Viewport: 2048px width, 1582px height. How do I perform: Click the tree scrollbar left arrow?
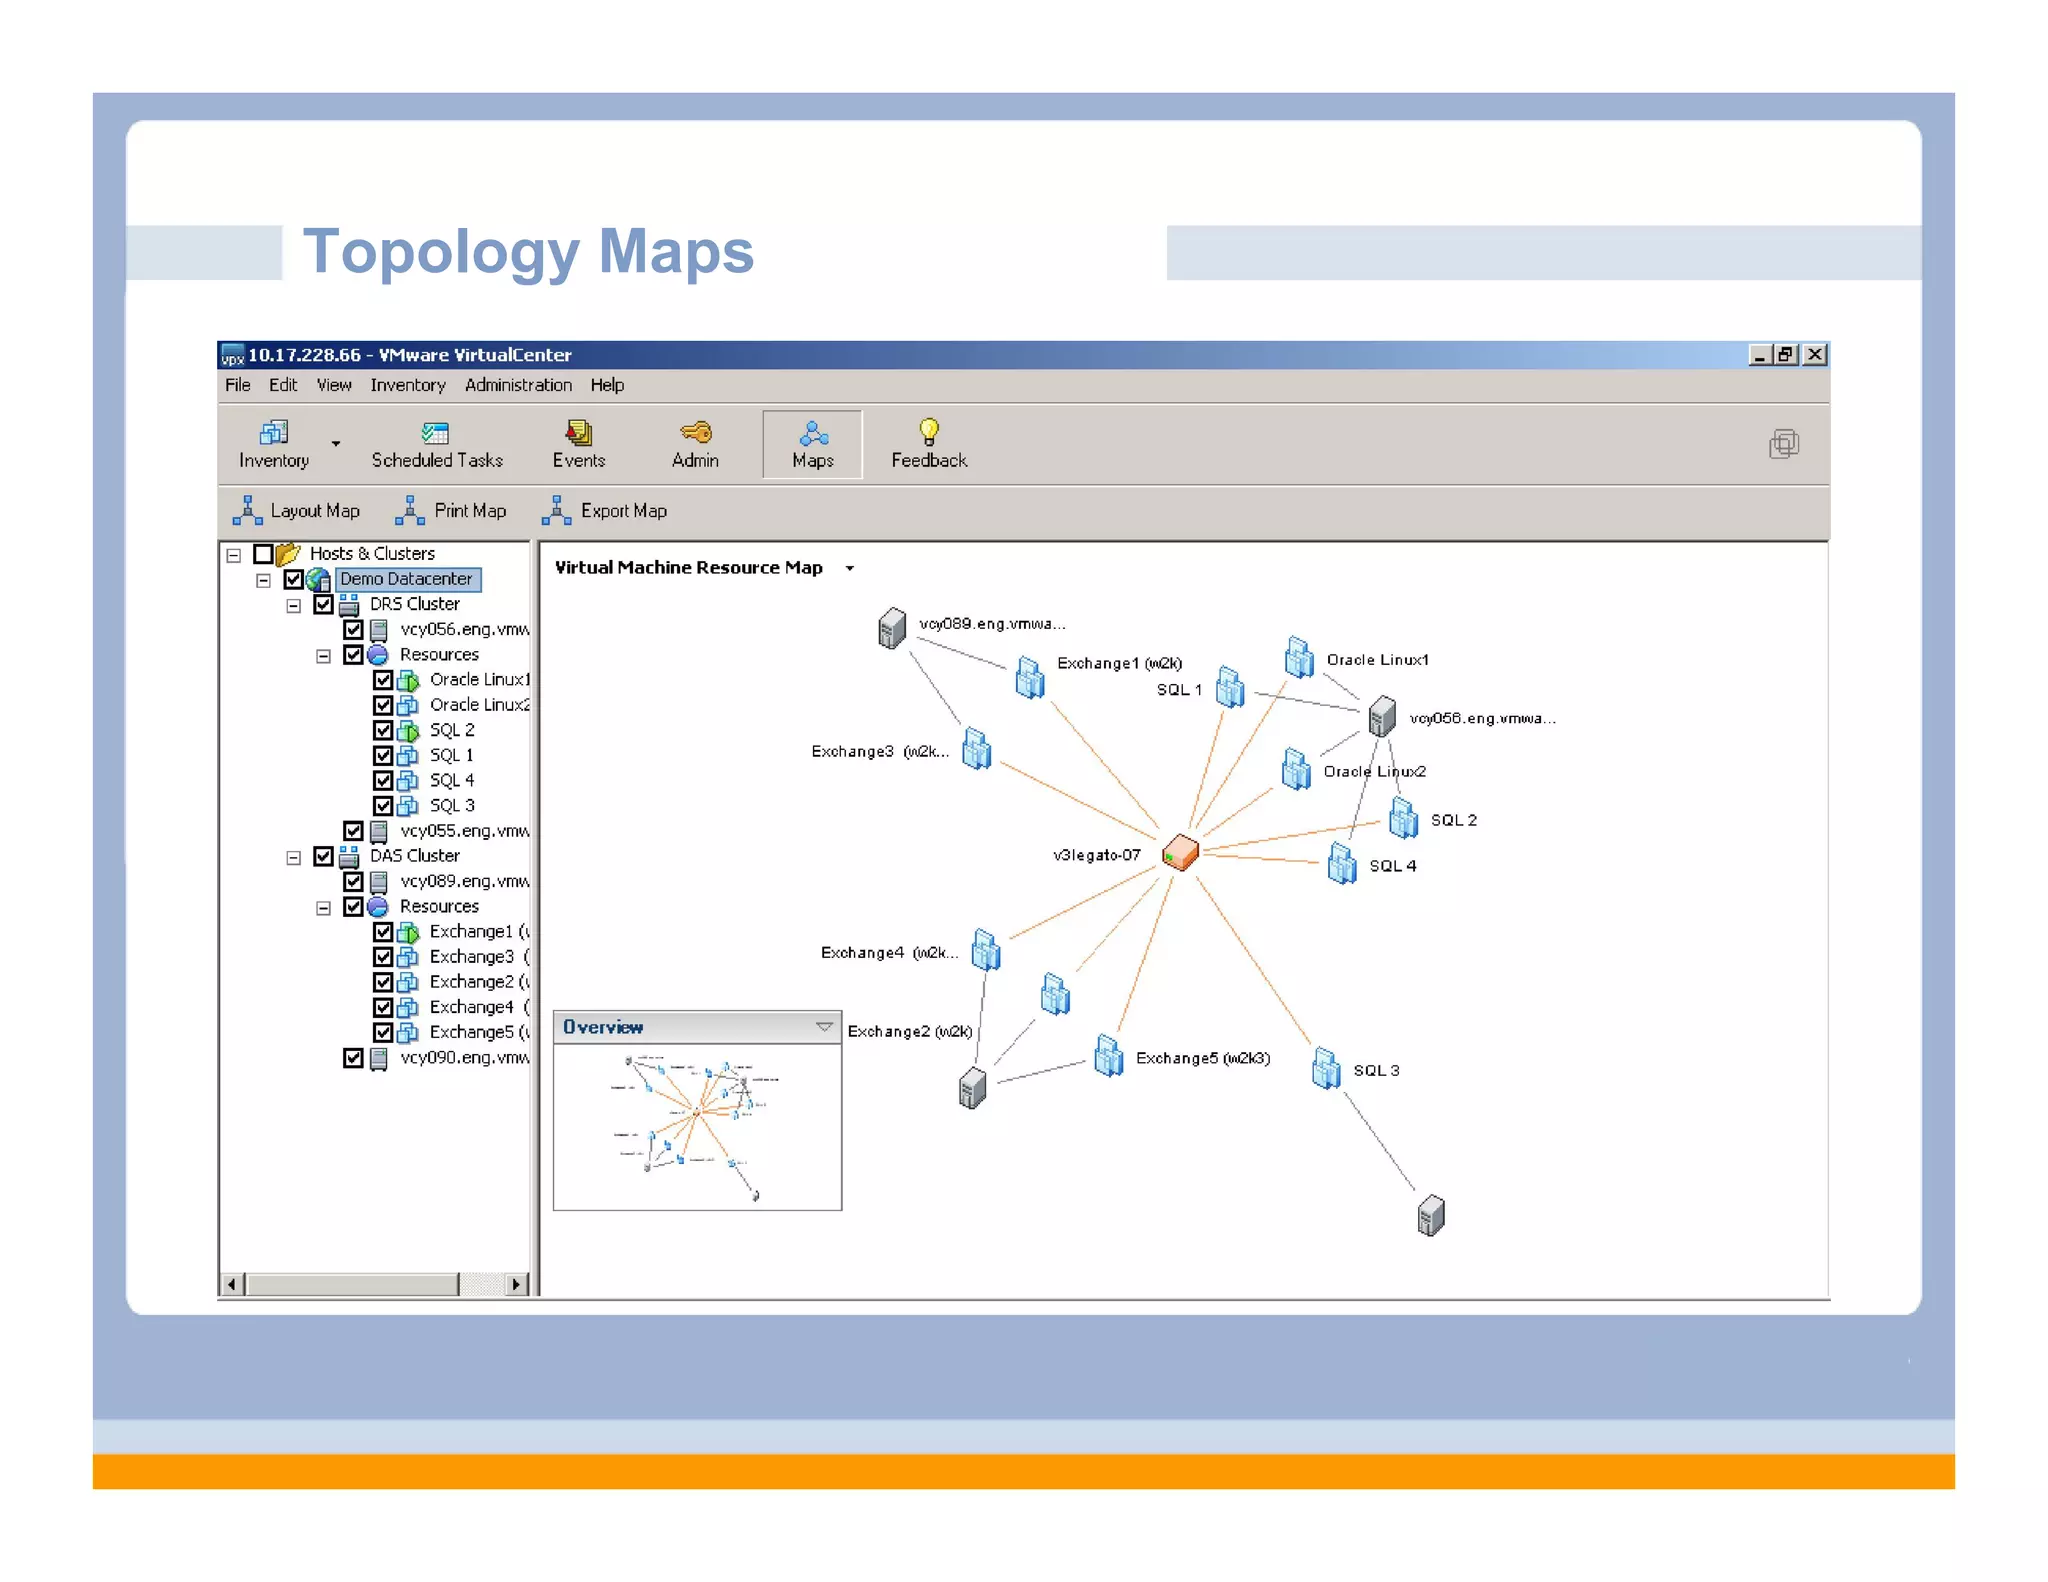point(232,1284)
